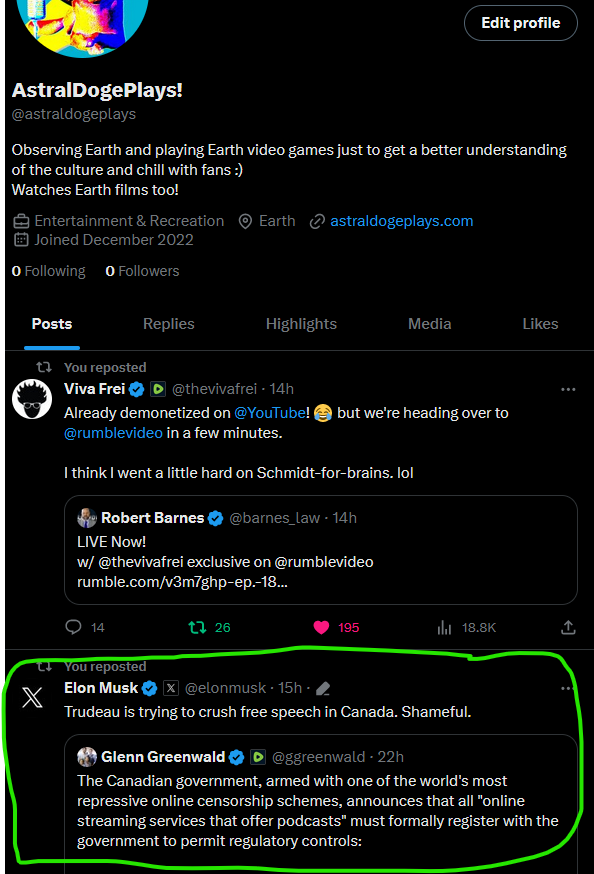Click the edited pencil icon on Musk post
The width and height of the screenshot is (594, 874).
(x=323, y=689)
